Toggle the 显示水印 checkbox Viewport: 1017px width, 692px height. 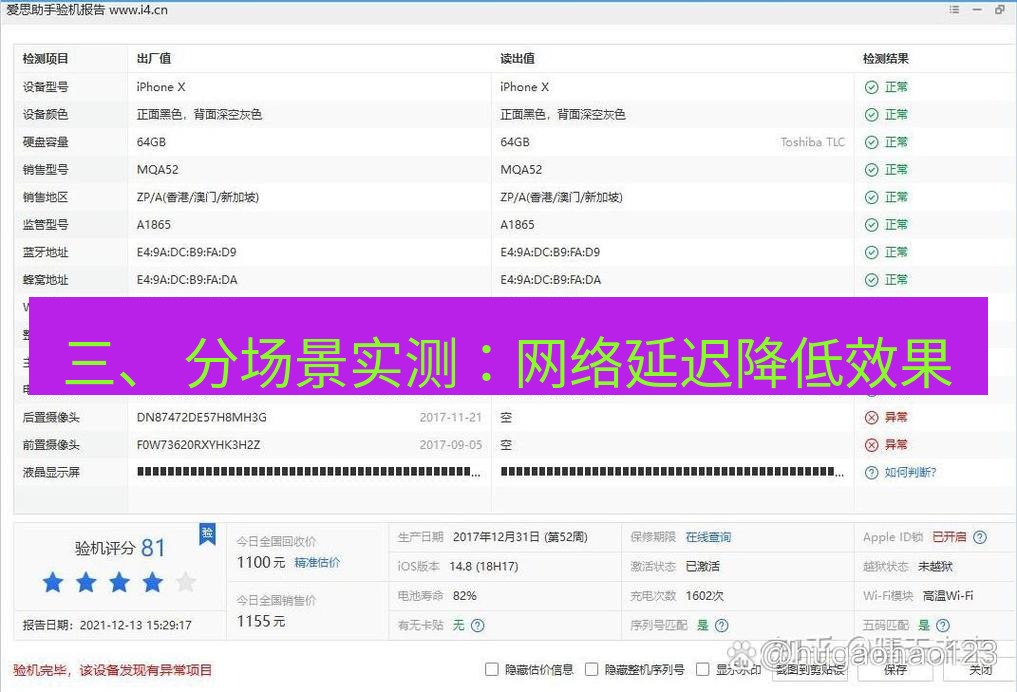(702, 670)
